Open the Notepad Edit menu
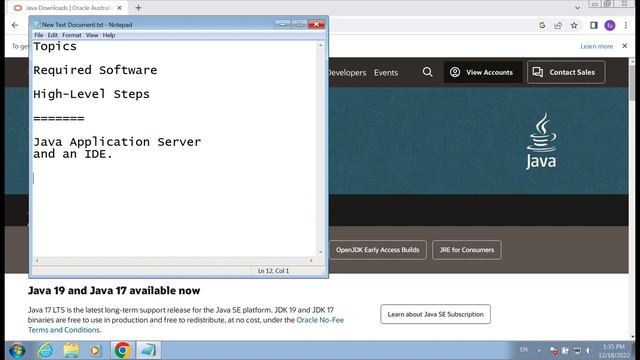 pyautogui.click(x=53, y=35)
